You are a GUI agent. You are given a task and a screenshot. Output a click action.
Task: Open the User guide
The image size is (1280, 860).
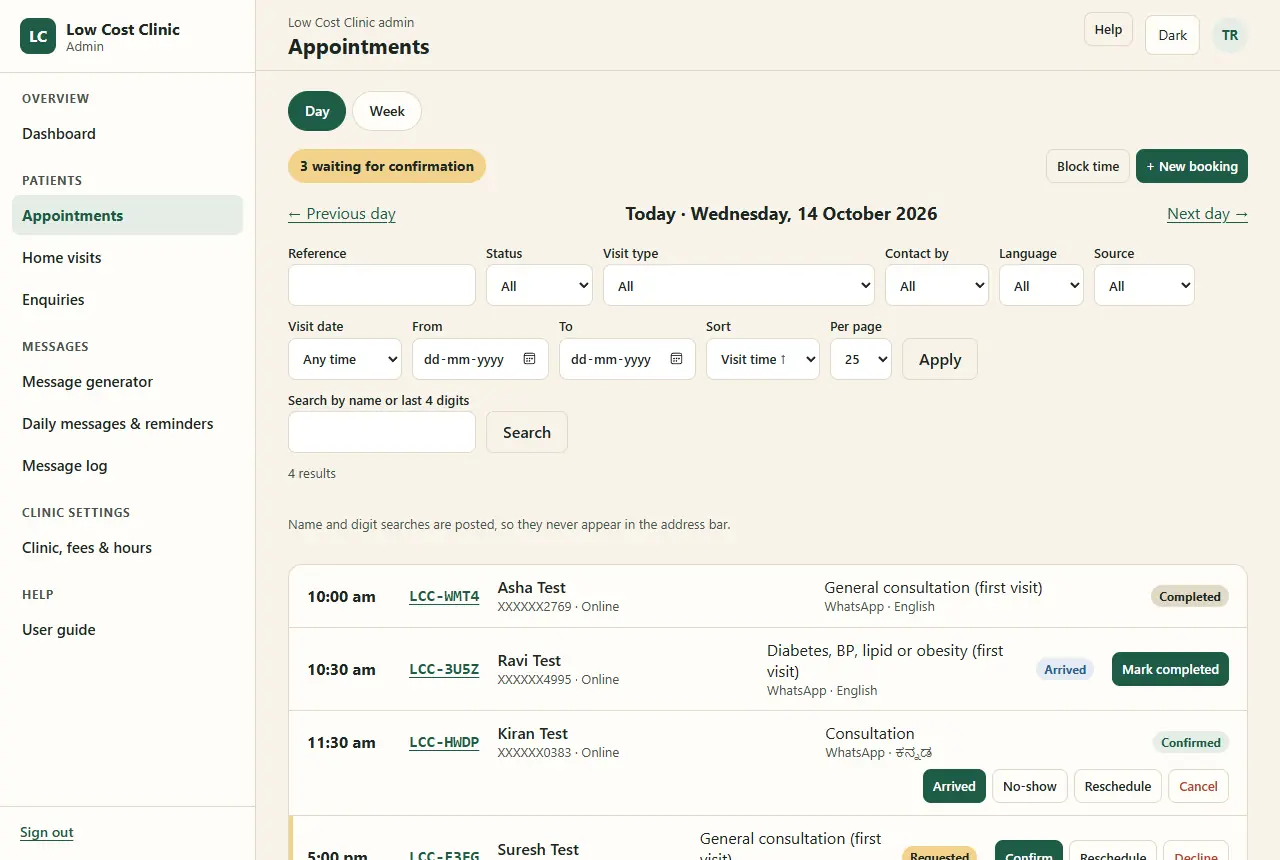click(x=127, y=630)
